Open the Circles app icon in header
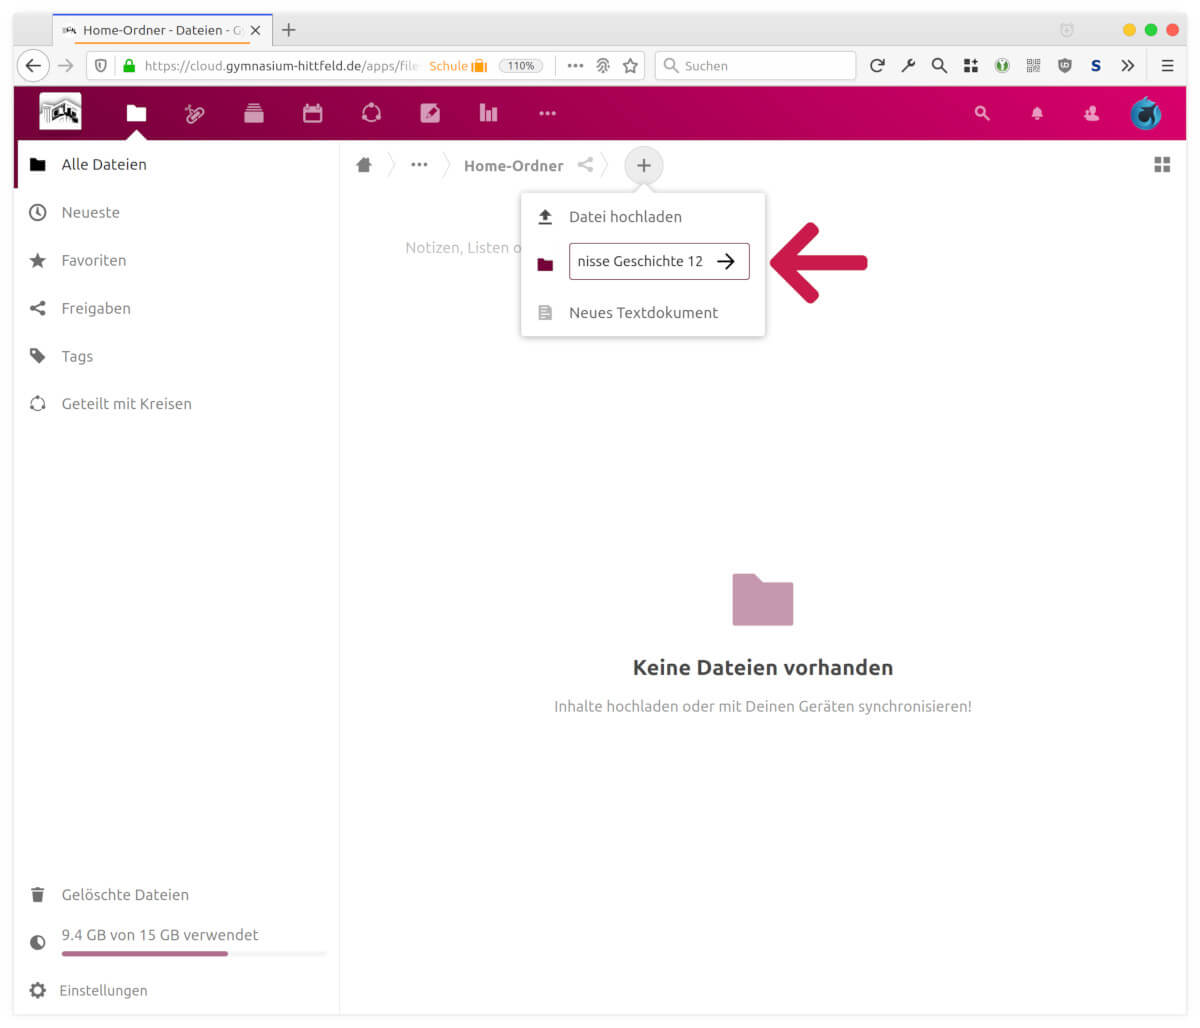The width and height of the screenshot is (1200, 1028). [x=371, y=113]
